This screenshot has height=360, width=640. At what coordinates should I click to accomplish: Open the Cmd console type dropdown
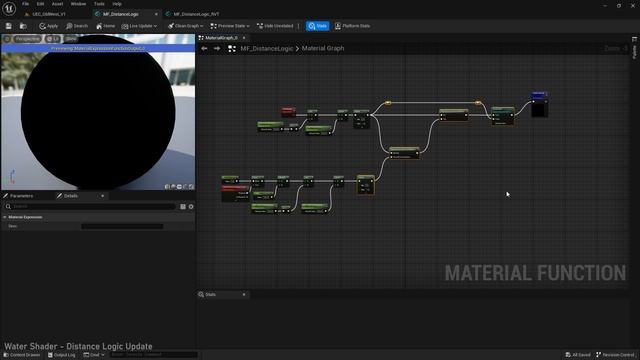coord(94,355)
